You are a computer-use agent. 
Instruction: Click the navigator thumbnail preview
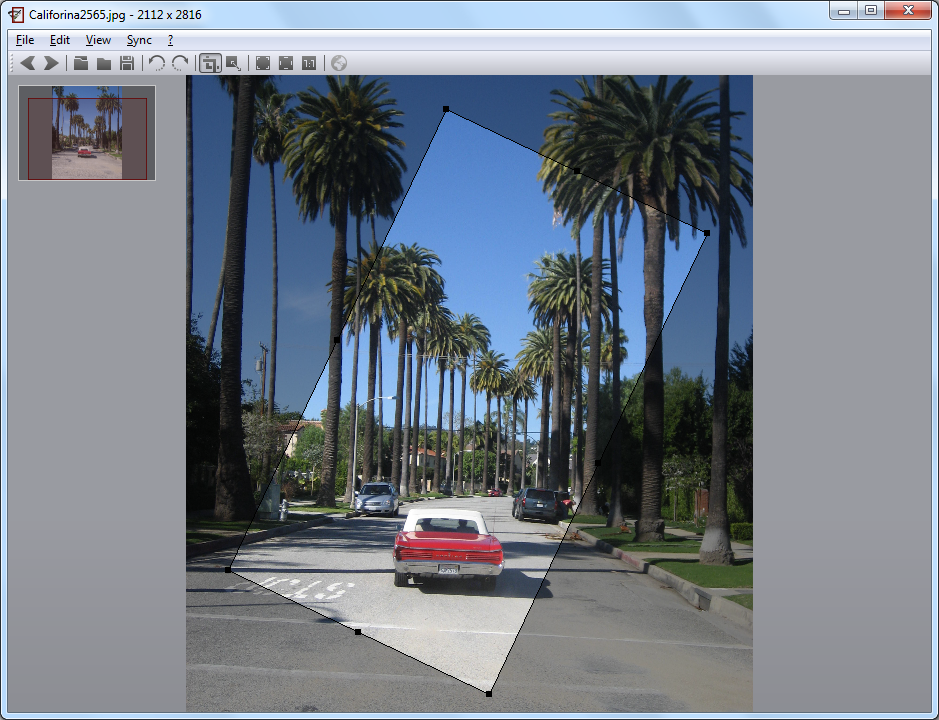click(87, 133)
